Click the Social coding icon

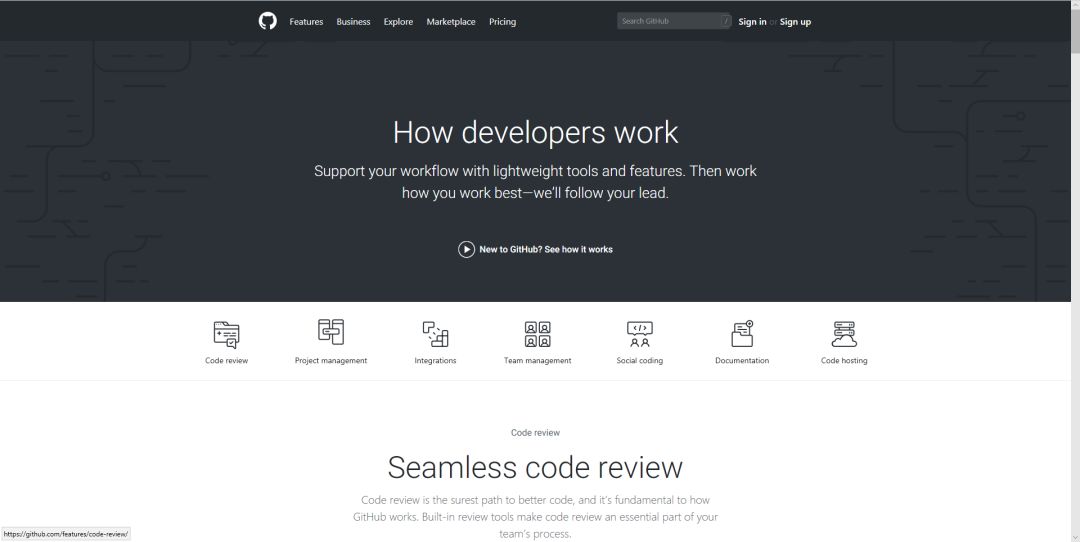tap(640, 334)
